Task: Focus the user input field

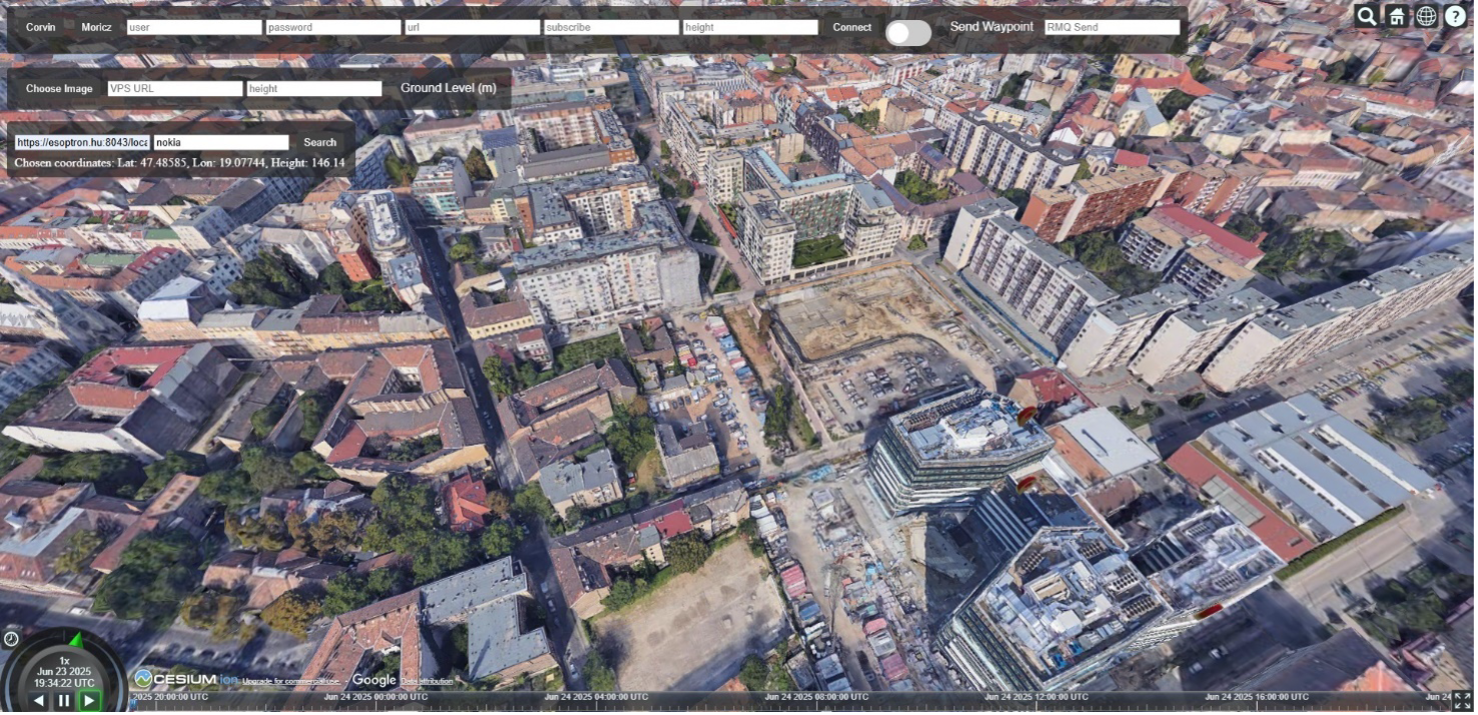Action: pyautogui.click(x=194, y=27)
